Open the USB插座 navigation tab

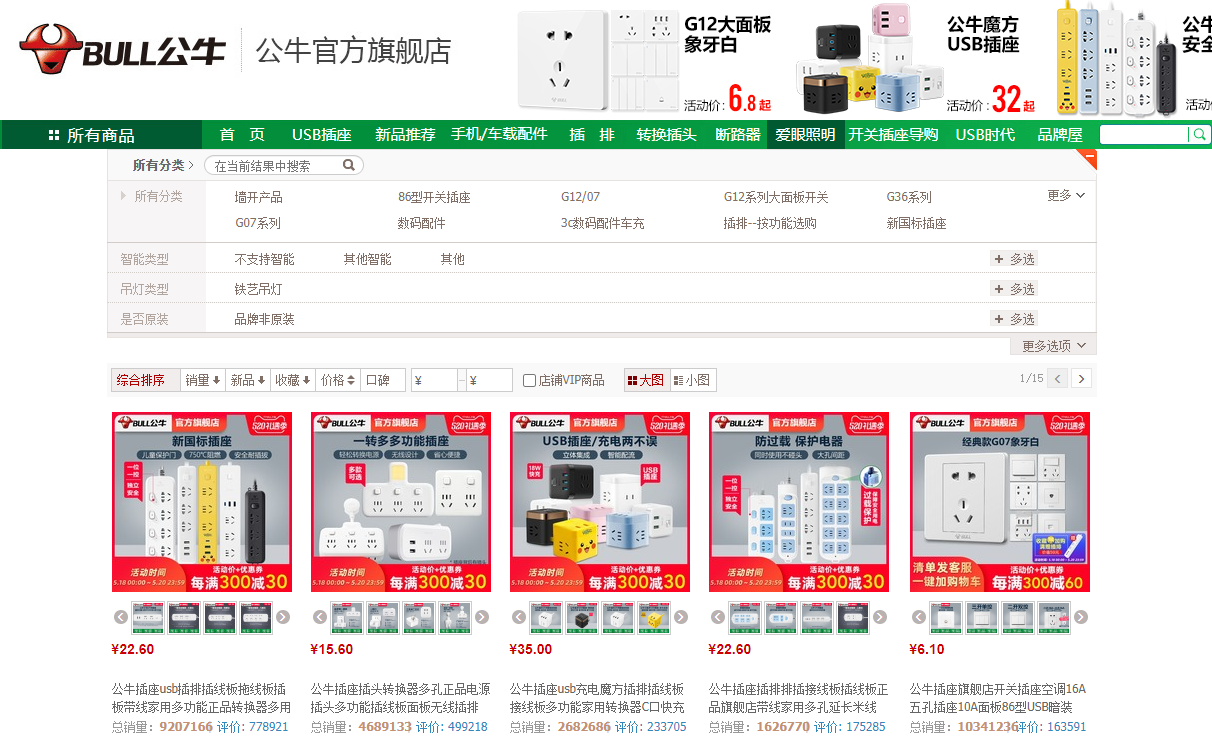coord(321,135)
